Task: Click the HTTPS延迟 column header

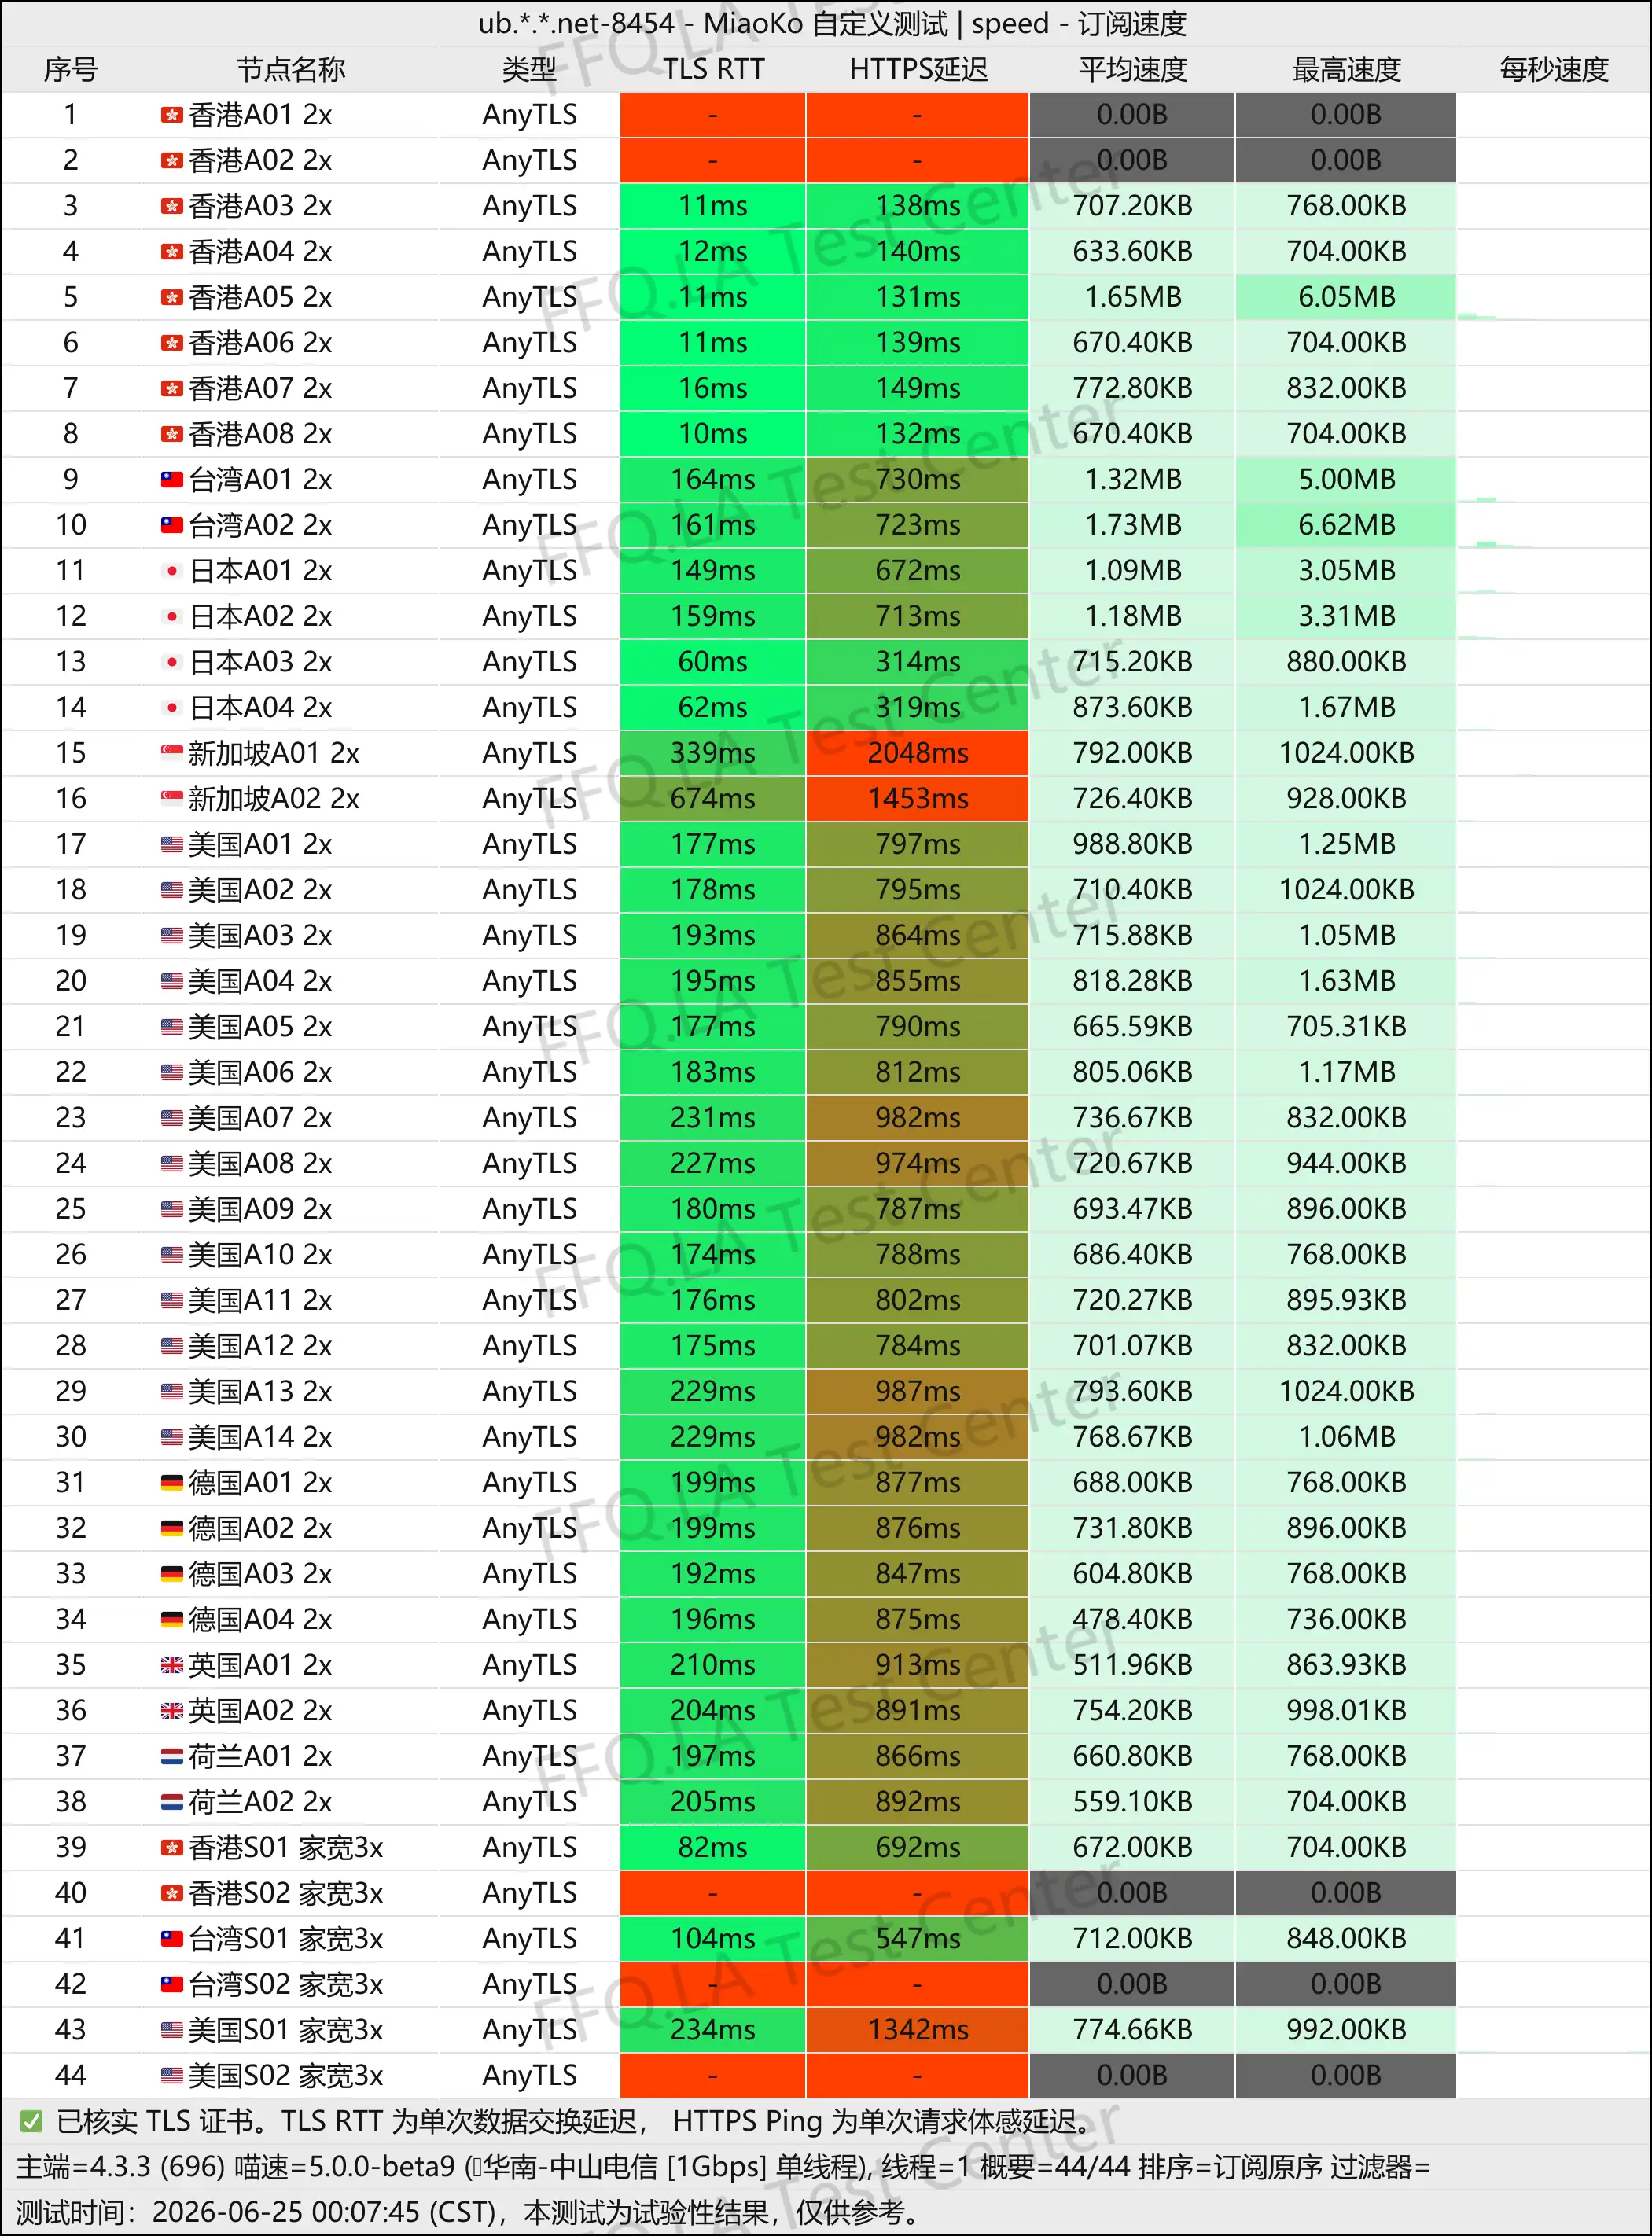Action: (918, 69)
